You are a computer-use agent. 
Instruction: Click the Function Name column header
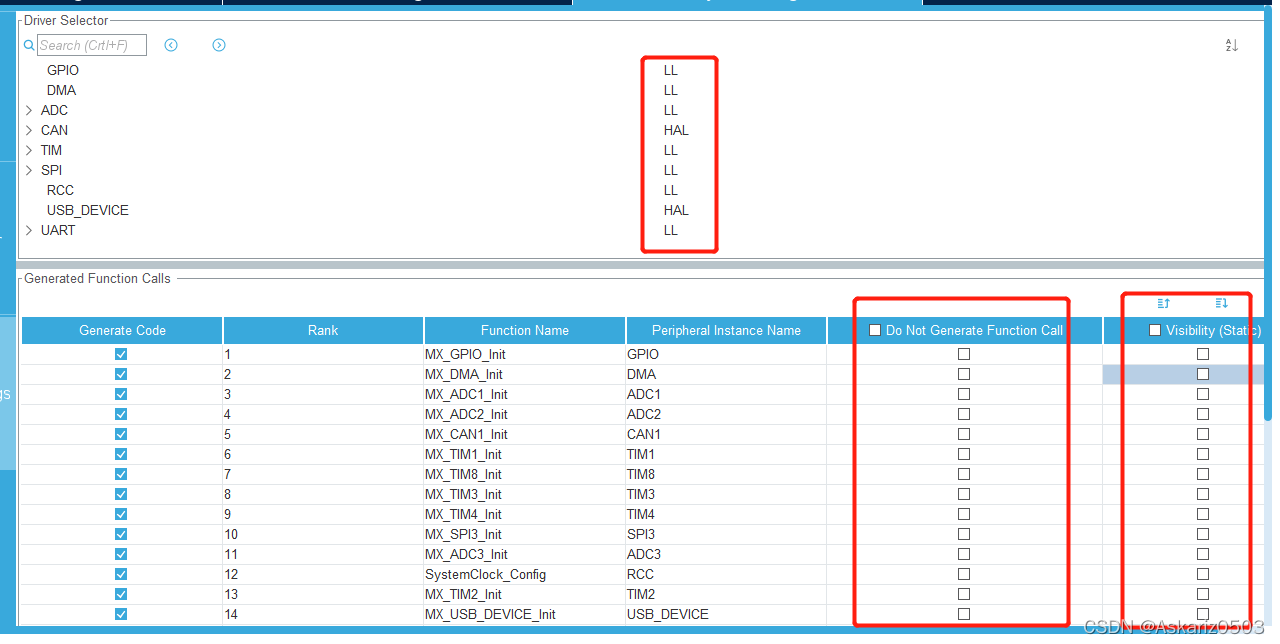[x=524, y=330]
